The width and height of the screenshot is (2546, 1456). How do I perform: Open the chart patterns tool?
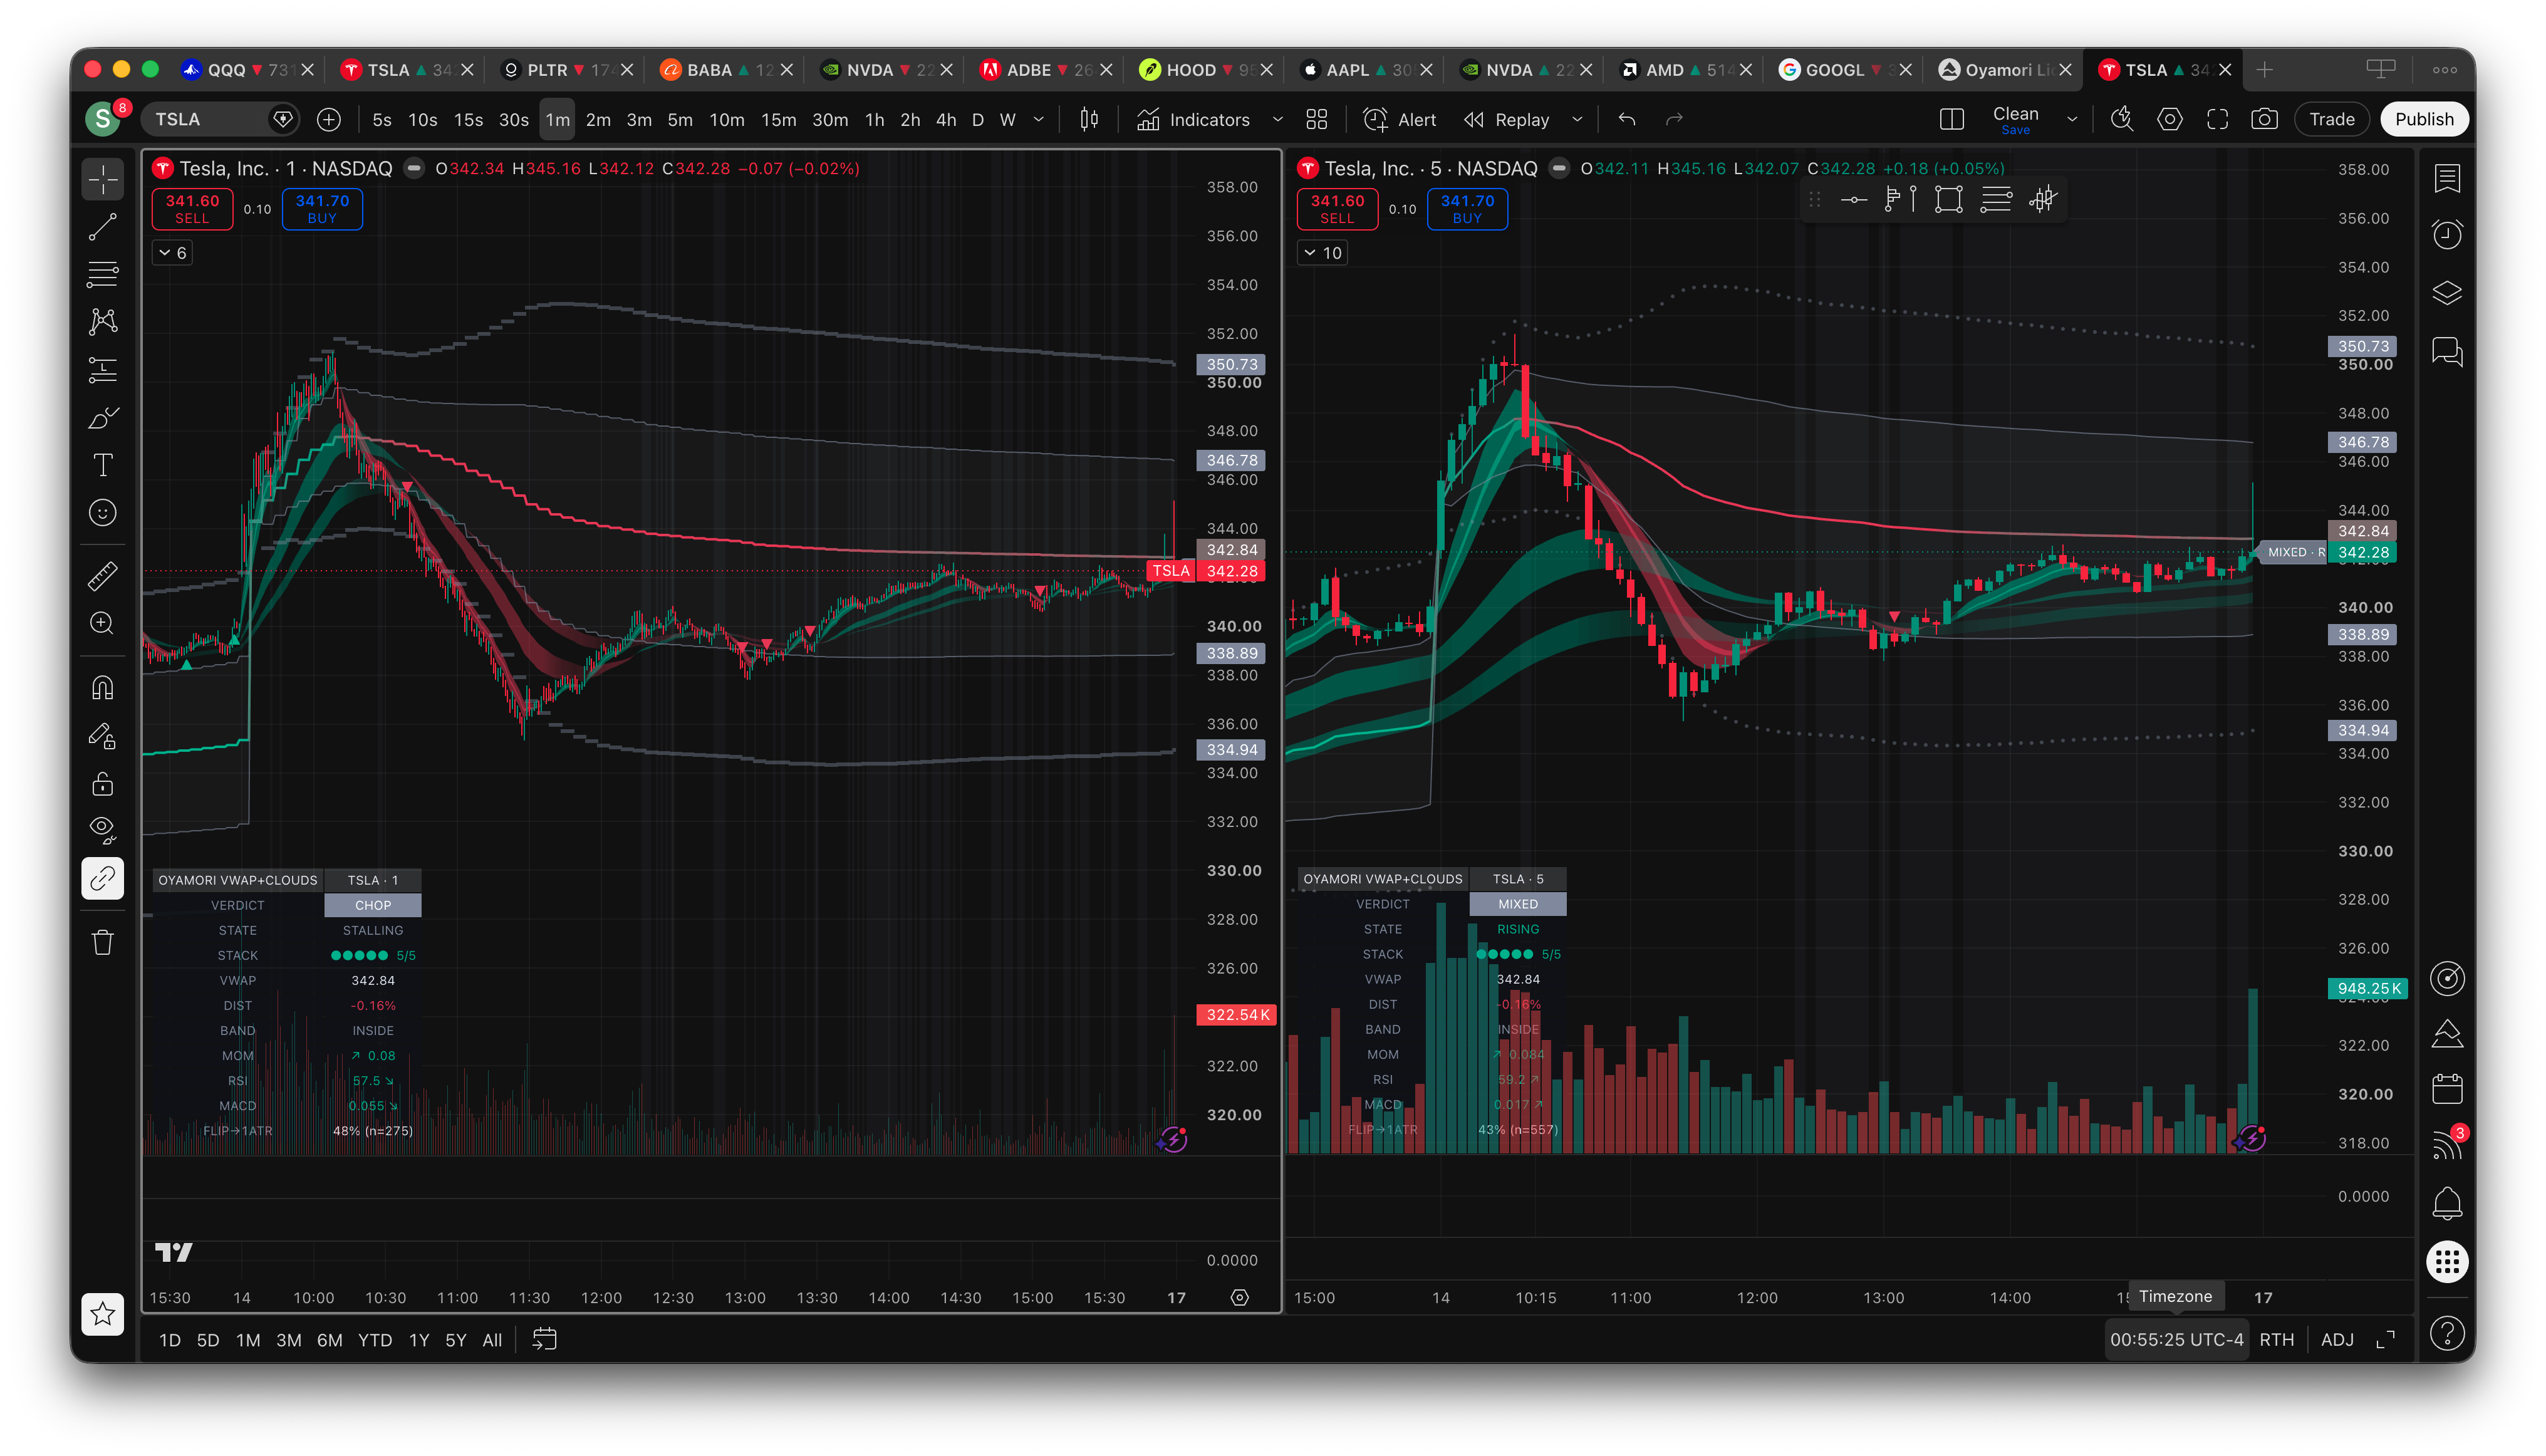pyautogui.click(x=103, y=321)
